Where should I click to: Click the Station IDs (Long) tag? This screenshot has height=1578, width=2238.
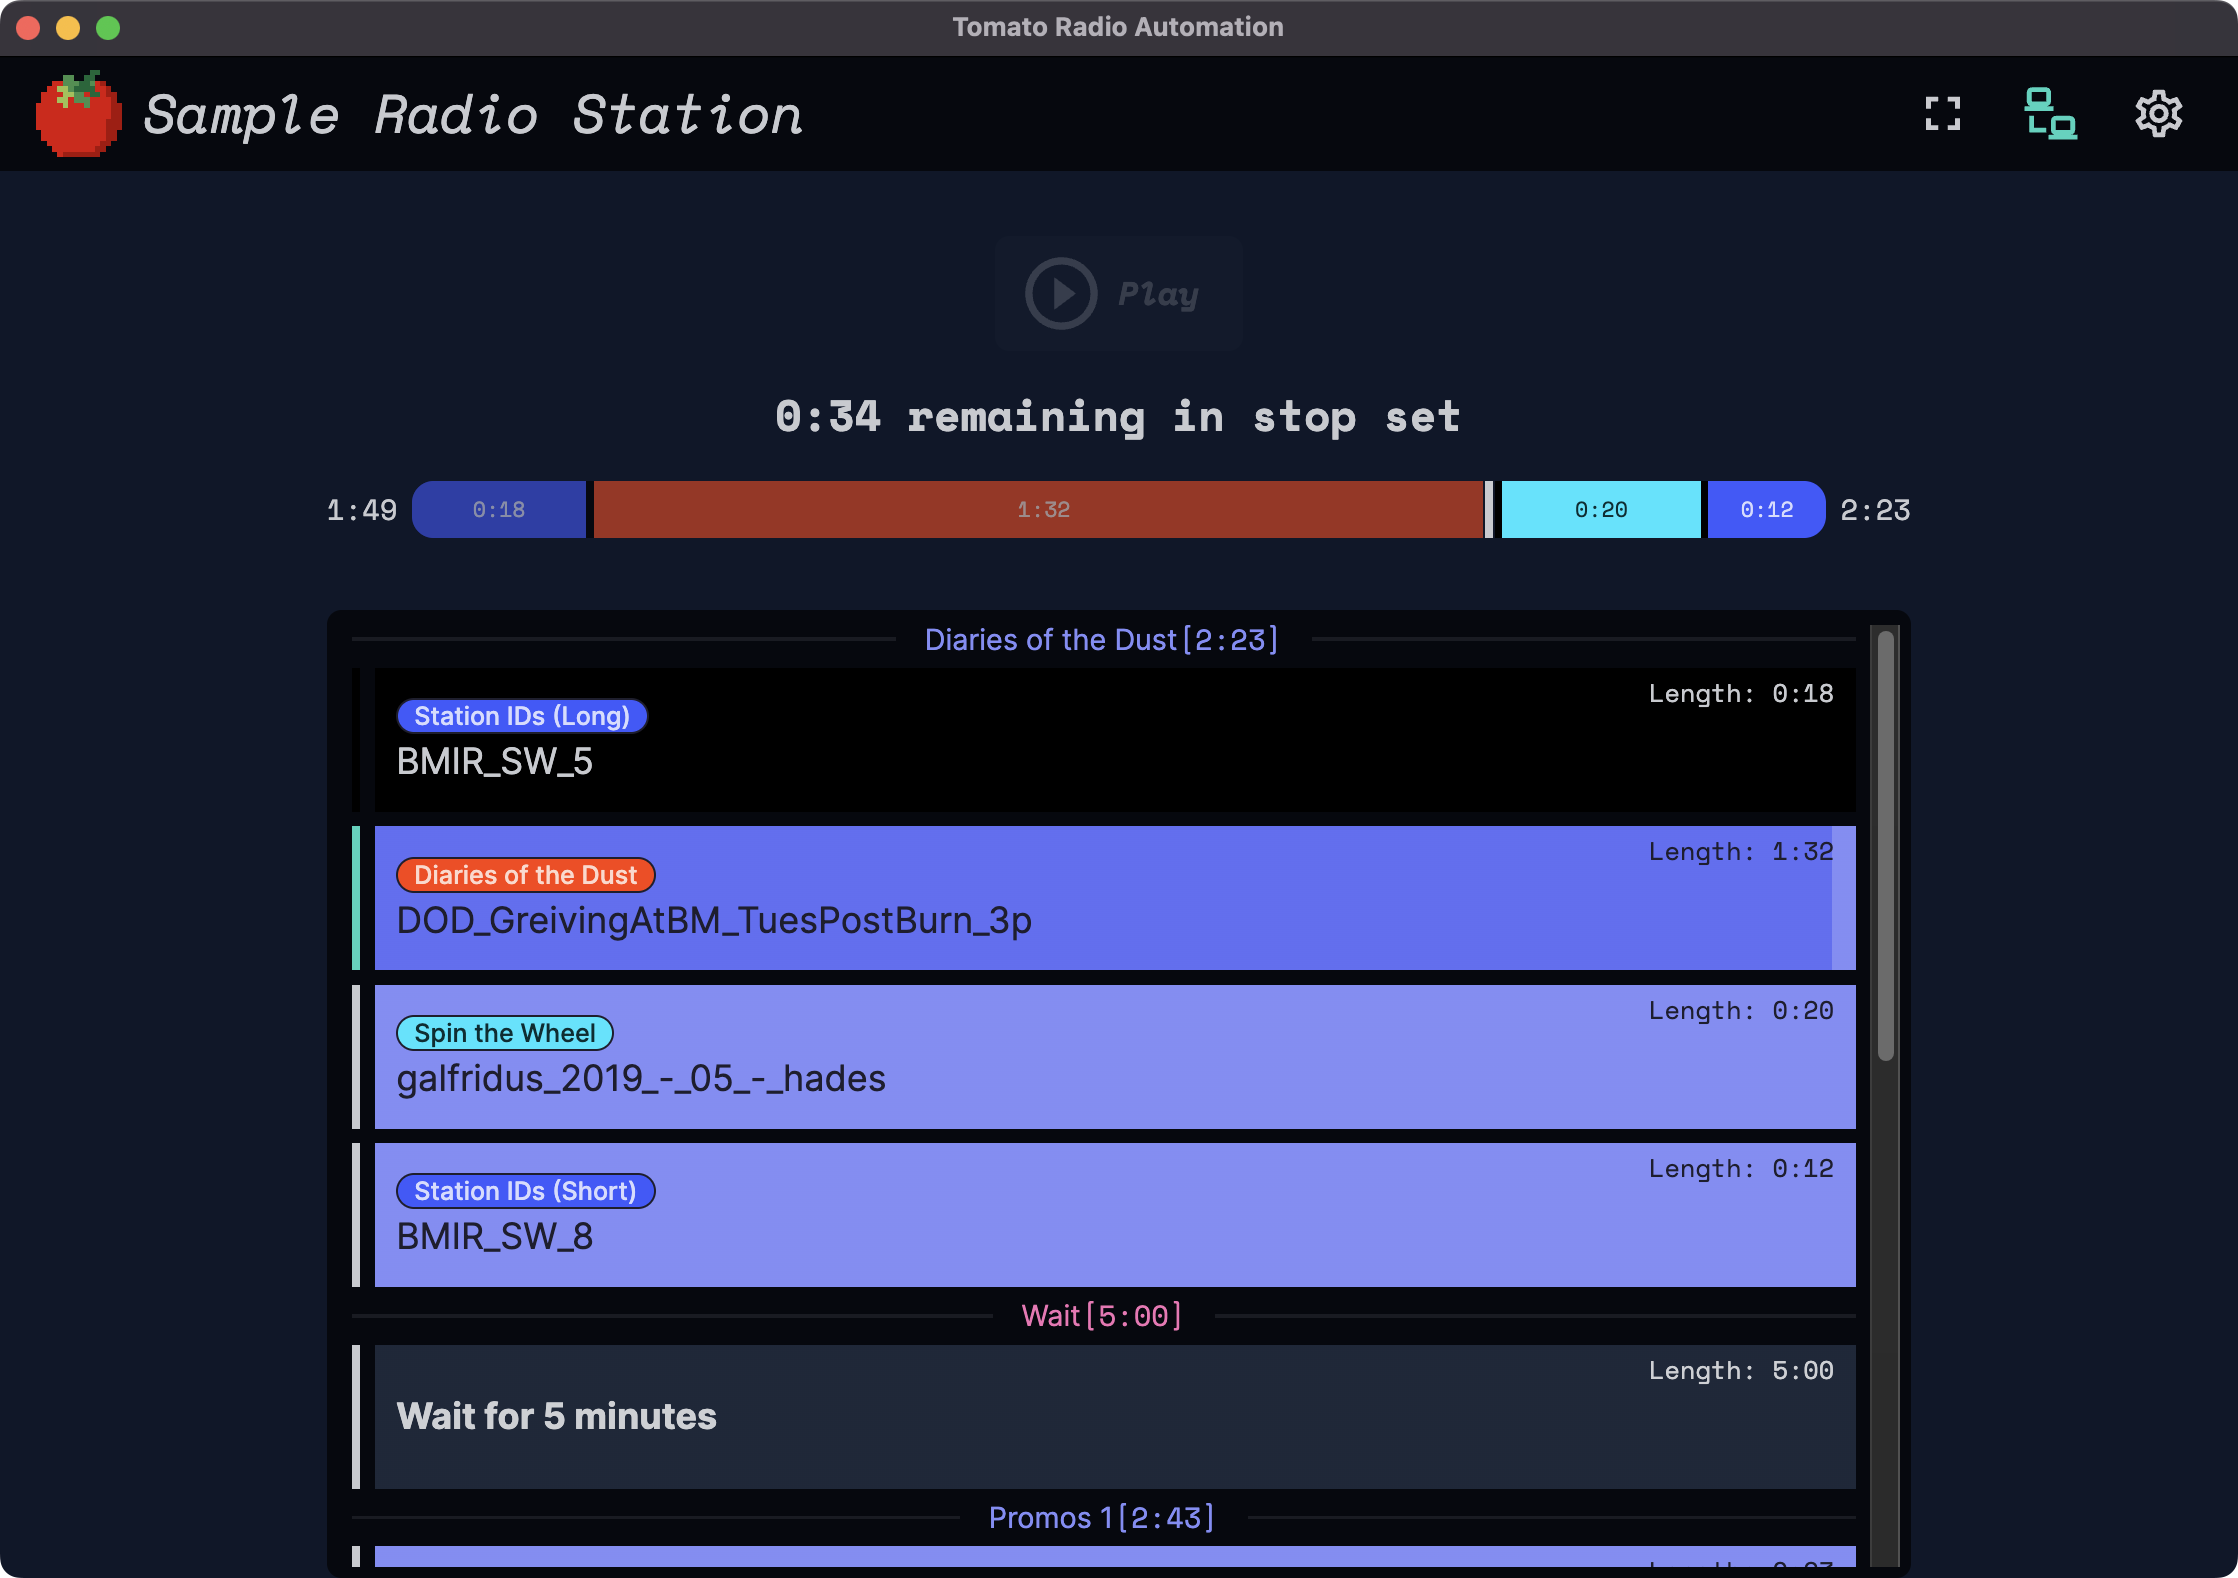pos(522,716)
